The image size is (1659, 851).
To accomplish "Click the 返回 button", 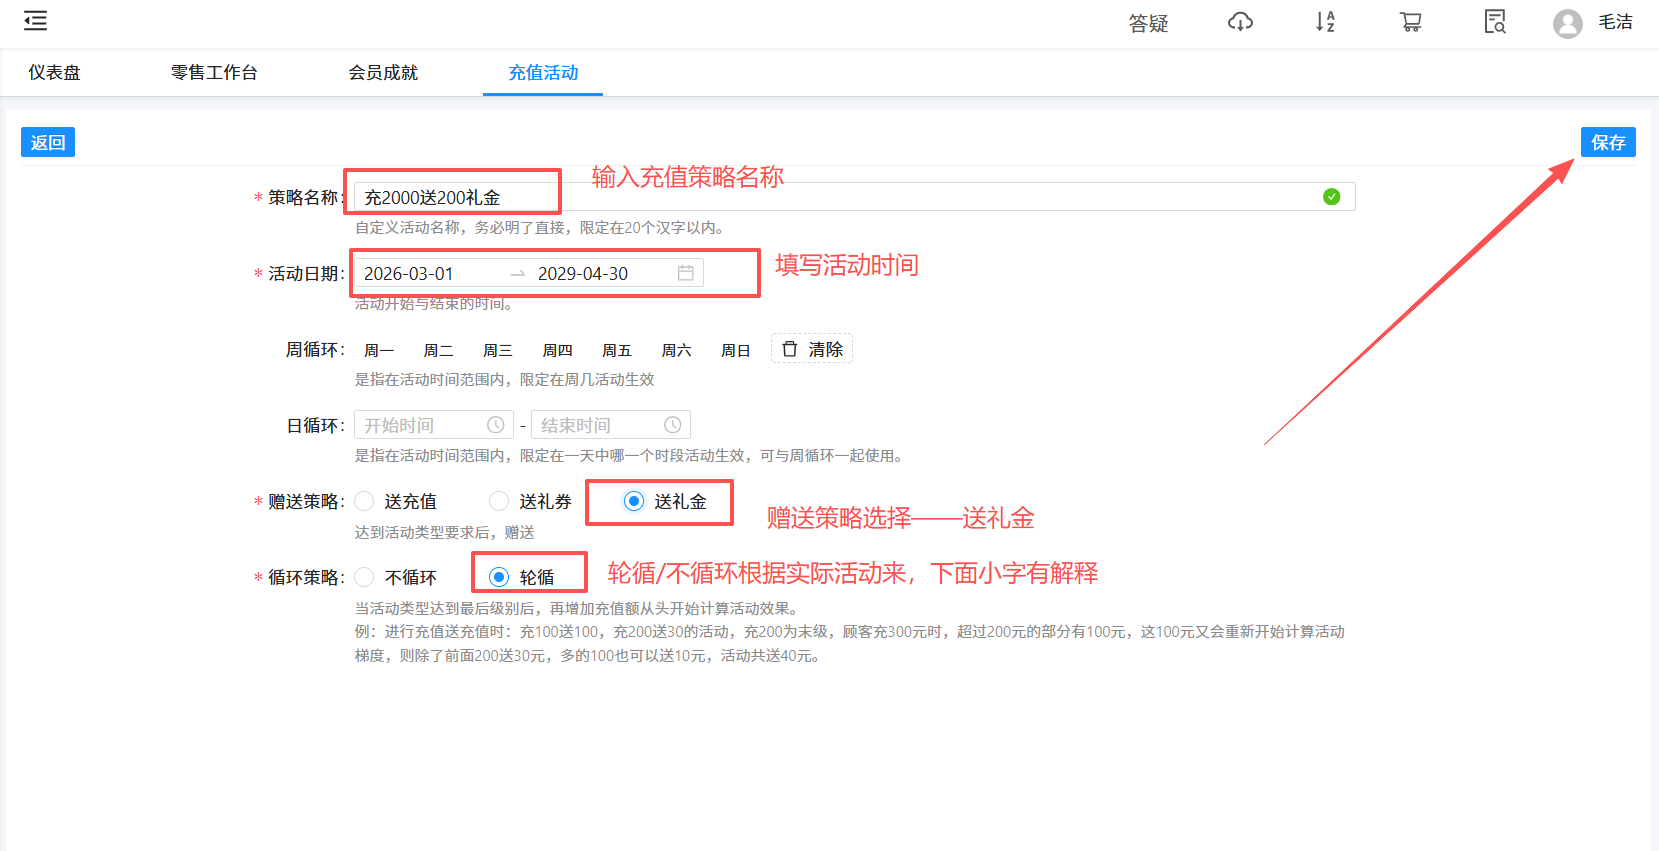I will tap(48, 142).
